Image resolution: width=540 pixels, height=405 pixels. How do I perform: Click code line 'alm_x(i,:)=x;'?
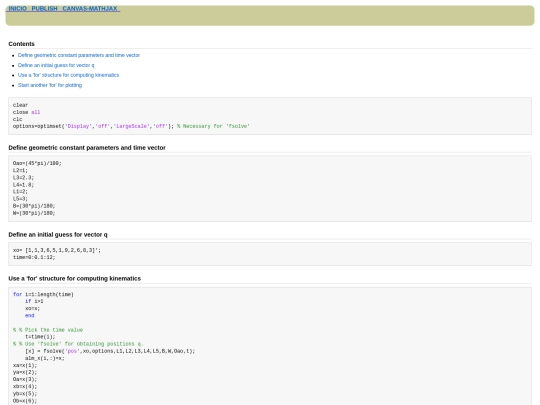[45, 358]
